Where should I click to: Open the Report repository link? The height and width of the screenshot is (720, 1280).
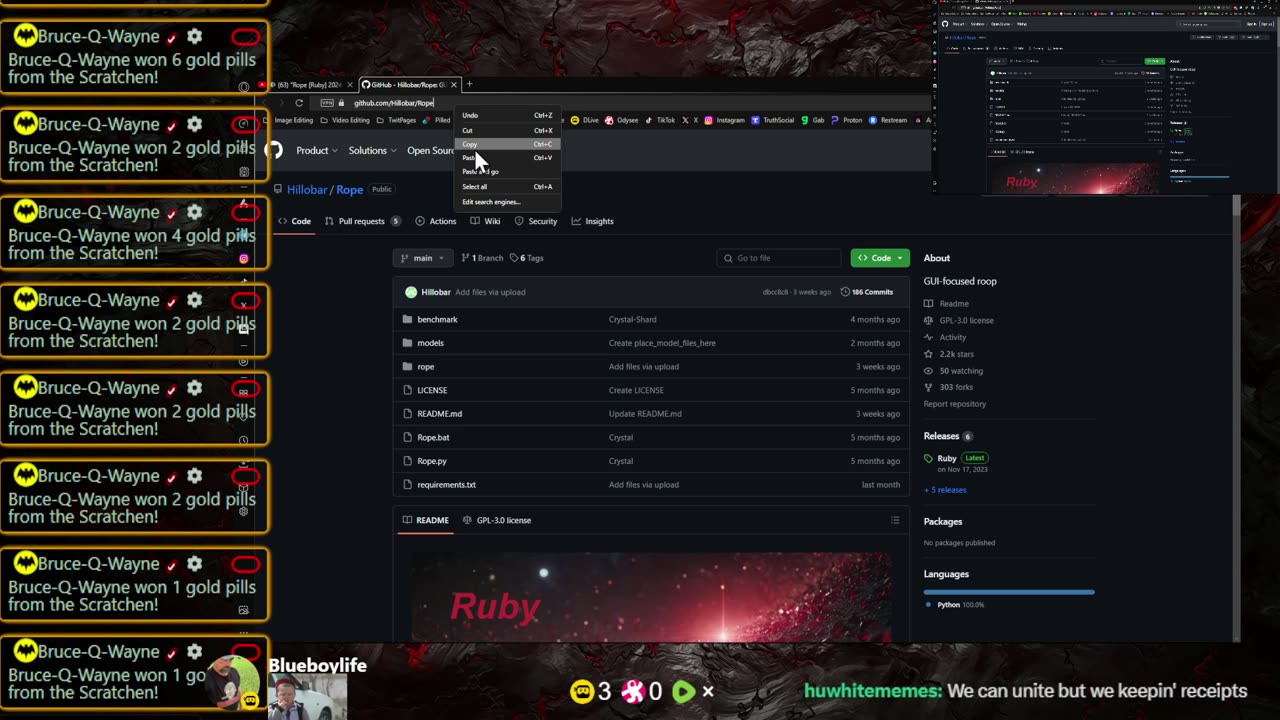[x=955, y=404]
